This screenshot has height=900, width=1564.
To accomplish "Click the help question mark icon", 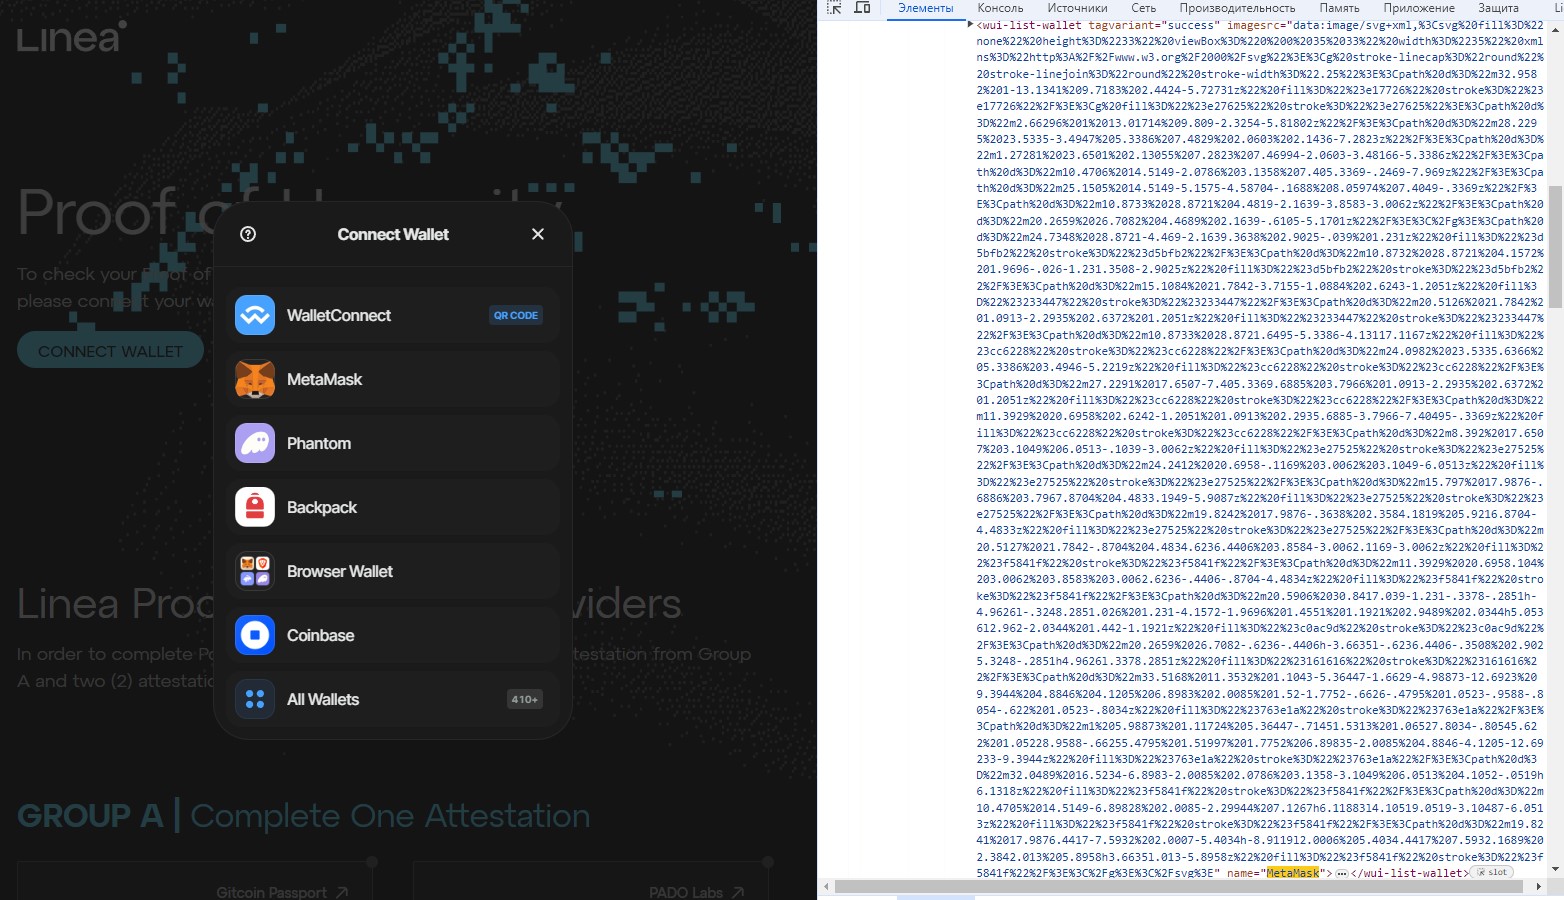I will point(248,234).
